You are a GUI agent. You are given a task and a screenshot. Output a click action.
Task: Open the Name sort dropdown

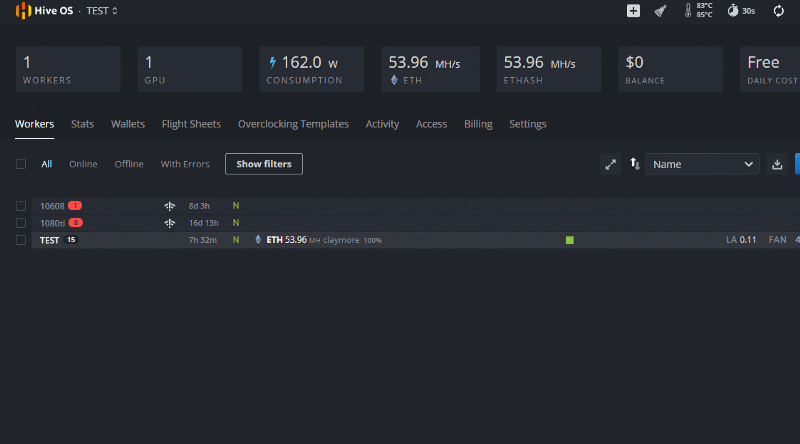(702, 164)
